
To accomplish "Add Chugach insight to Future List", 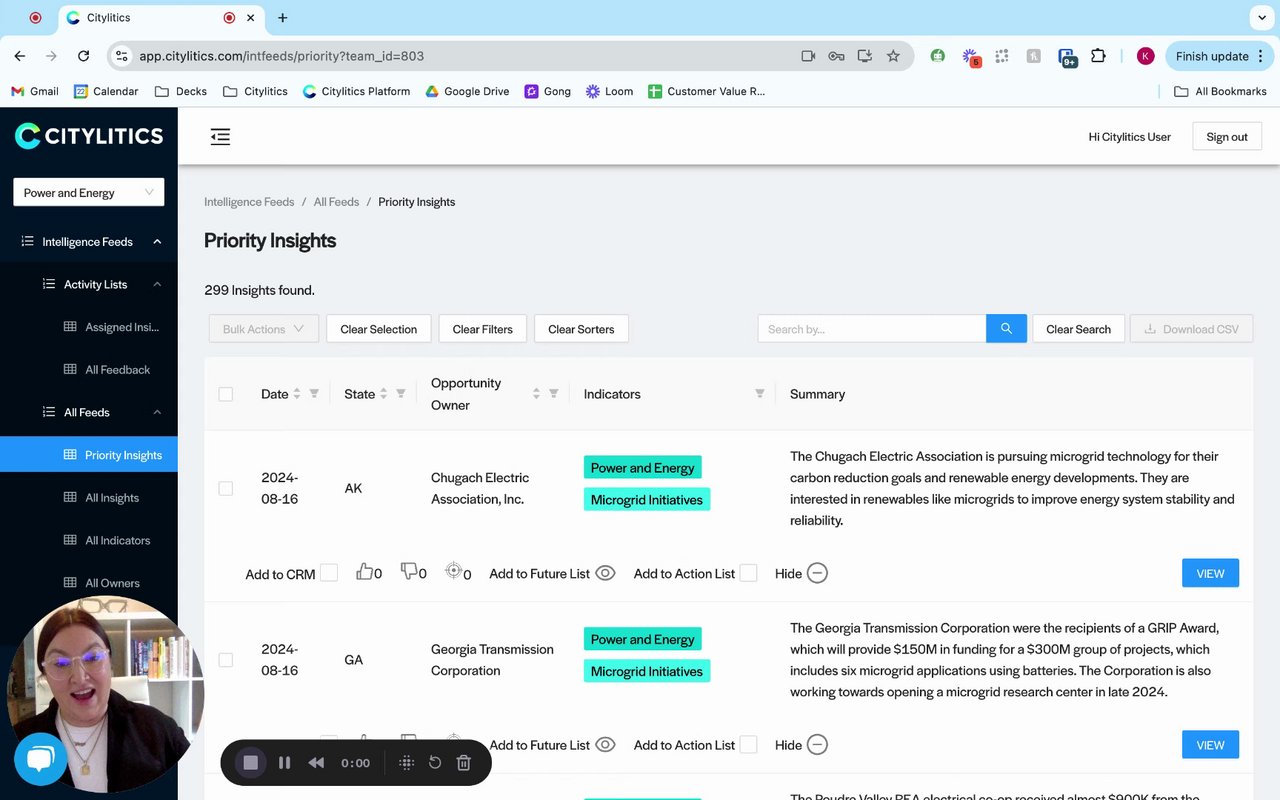I will [x=605, y=573].
